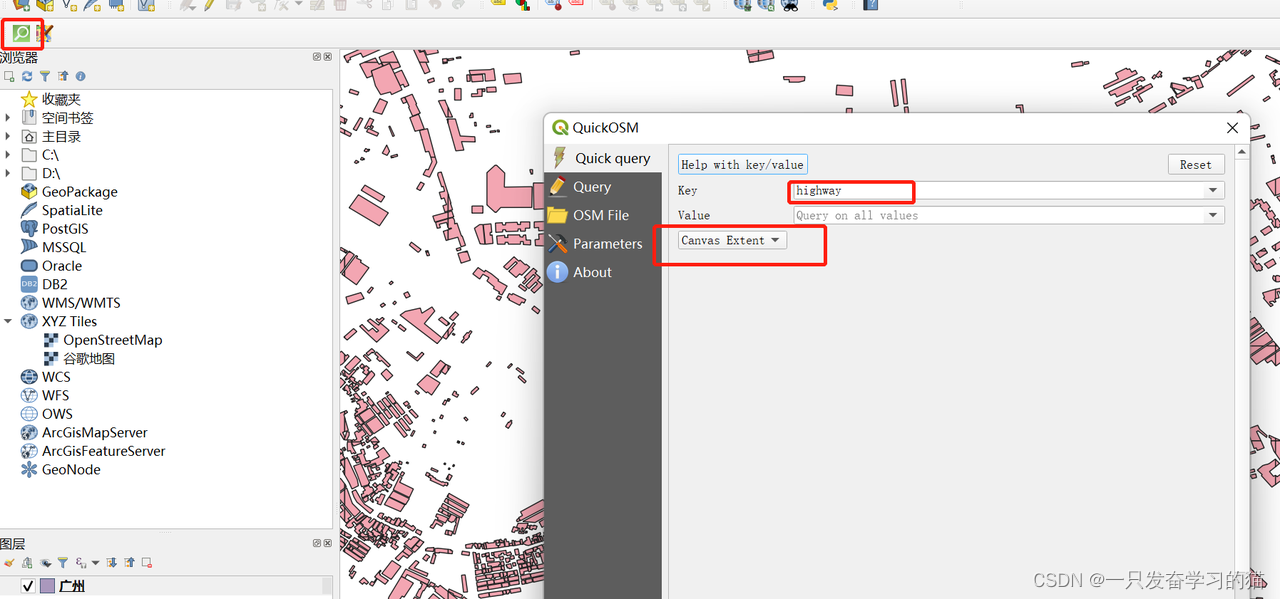Click the filter browser funnel icon

click(x=45, y=76)
